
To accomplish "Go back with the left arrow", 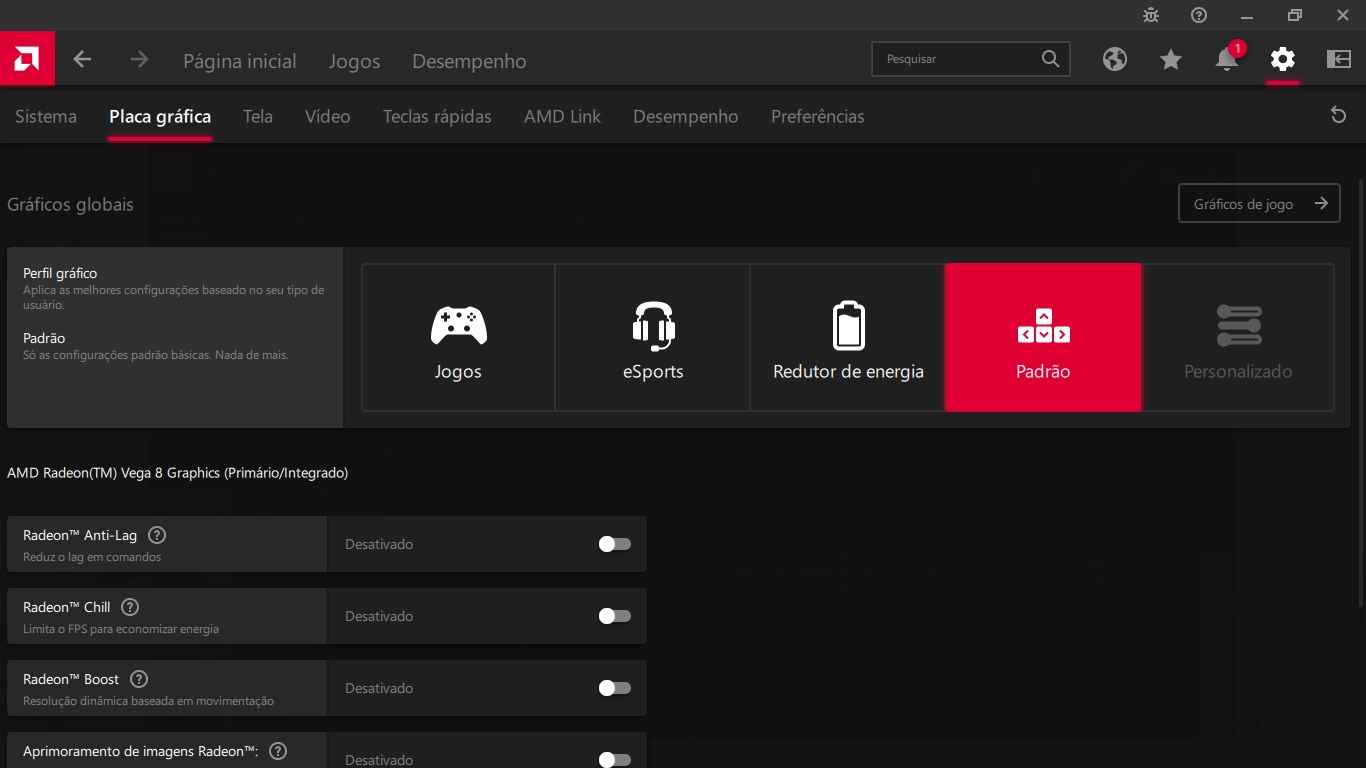I will point(82,60).
